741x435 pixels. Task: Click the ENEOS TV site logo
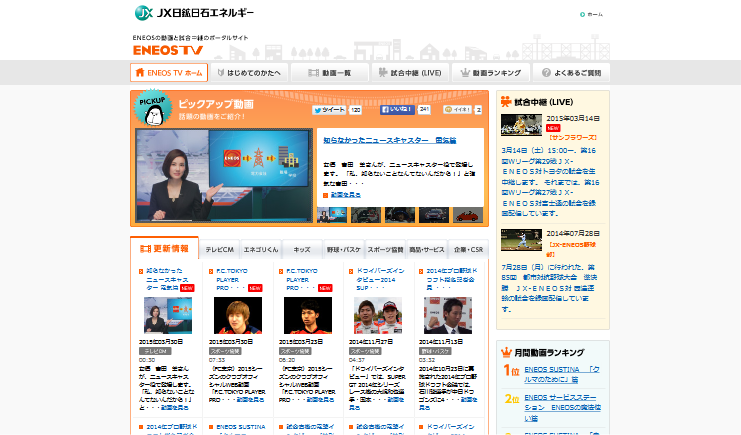point(168,50)
